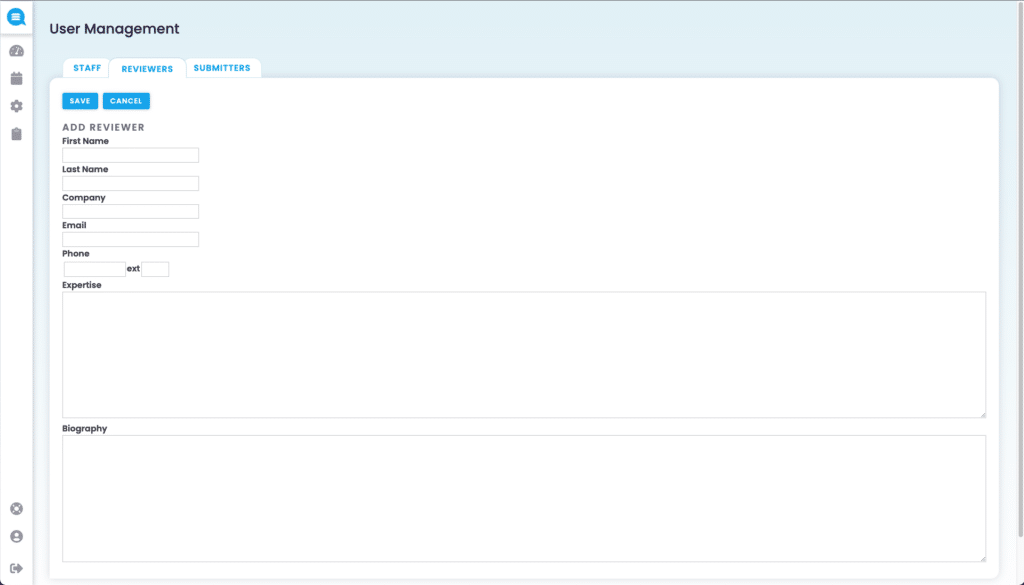Viewport: 1024px width, 585px height.
Task: Click the Expertise textarea resize handle
Action: coord(982,414)
